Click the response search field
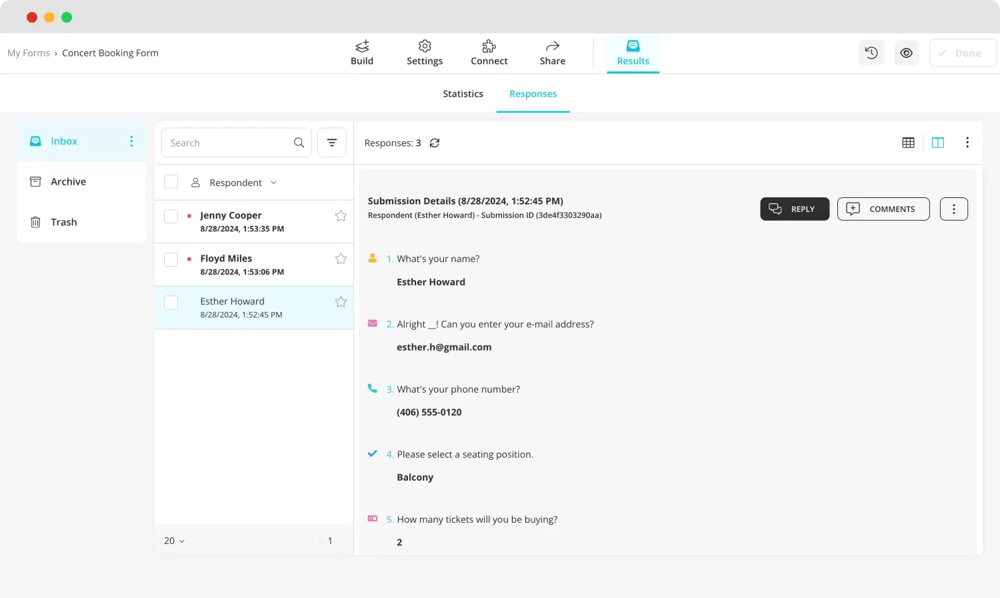 click(228, 143)
